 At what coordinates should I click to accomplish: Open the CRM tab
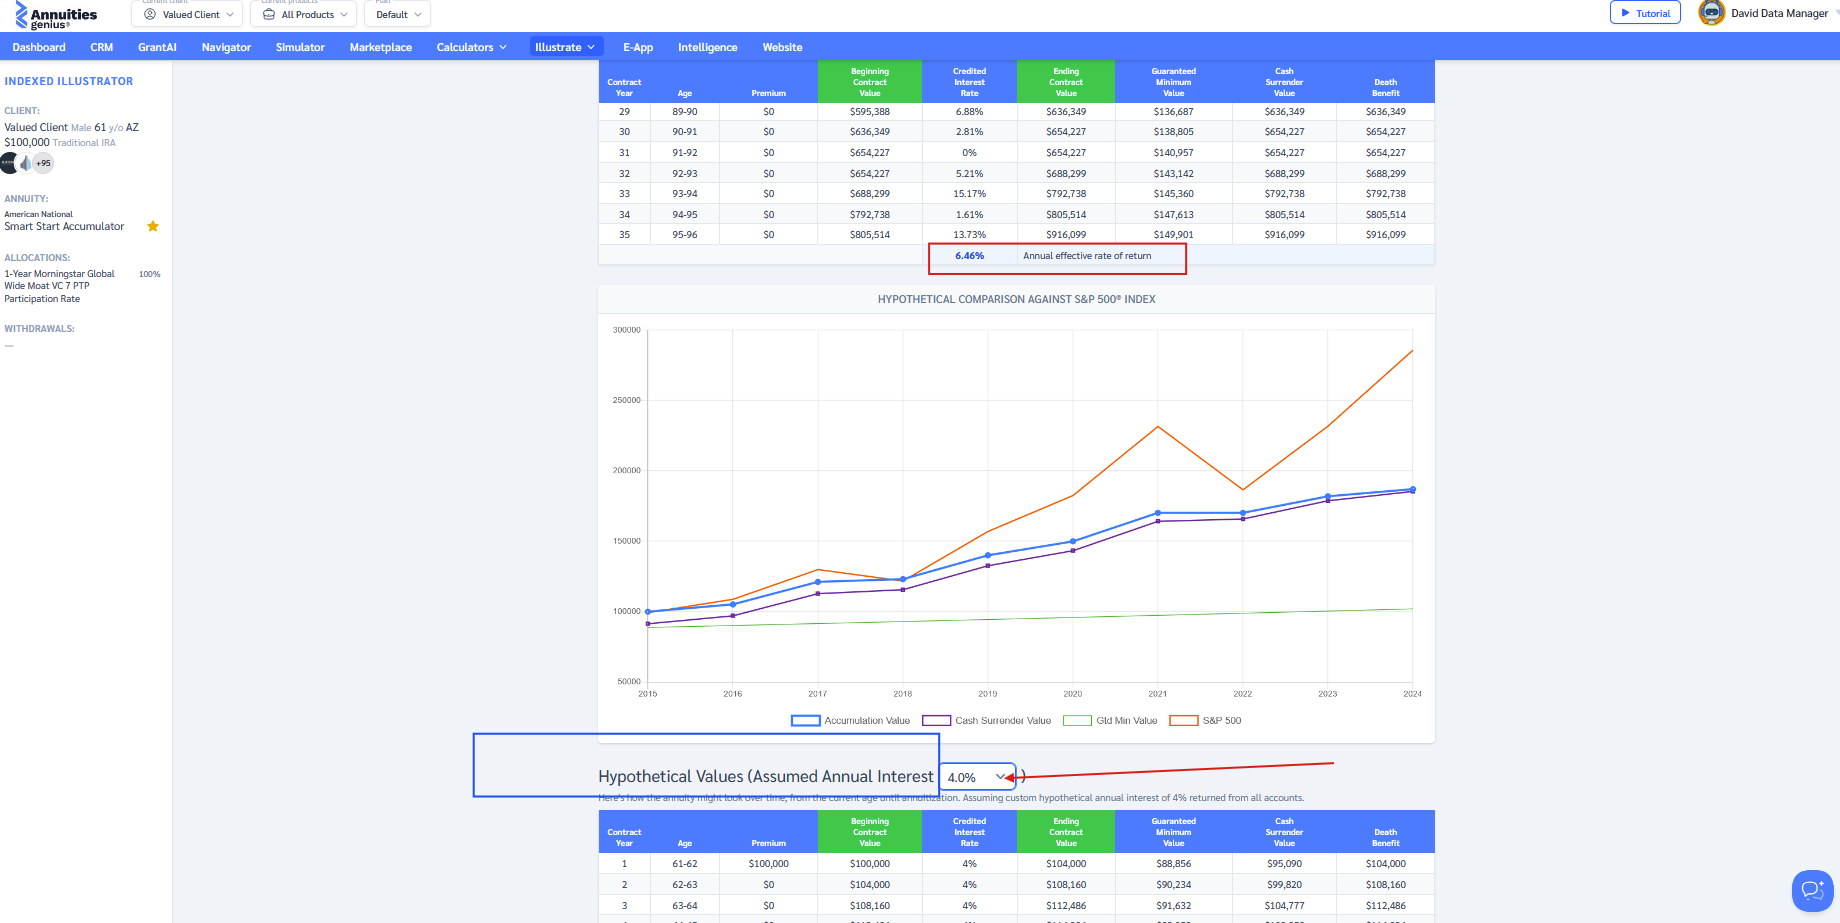pos(102,47)
